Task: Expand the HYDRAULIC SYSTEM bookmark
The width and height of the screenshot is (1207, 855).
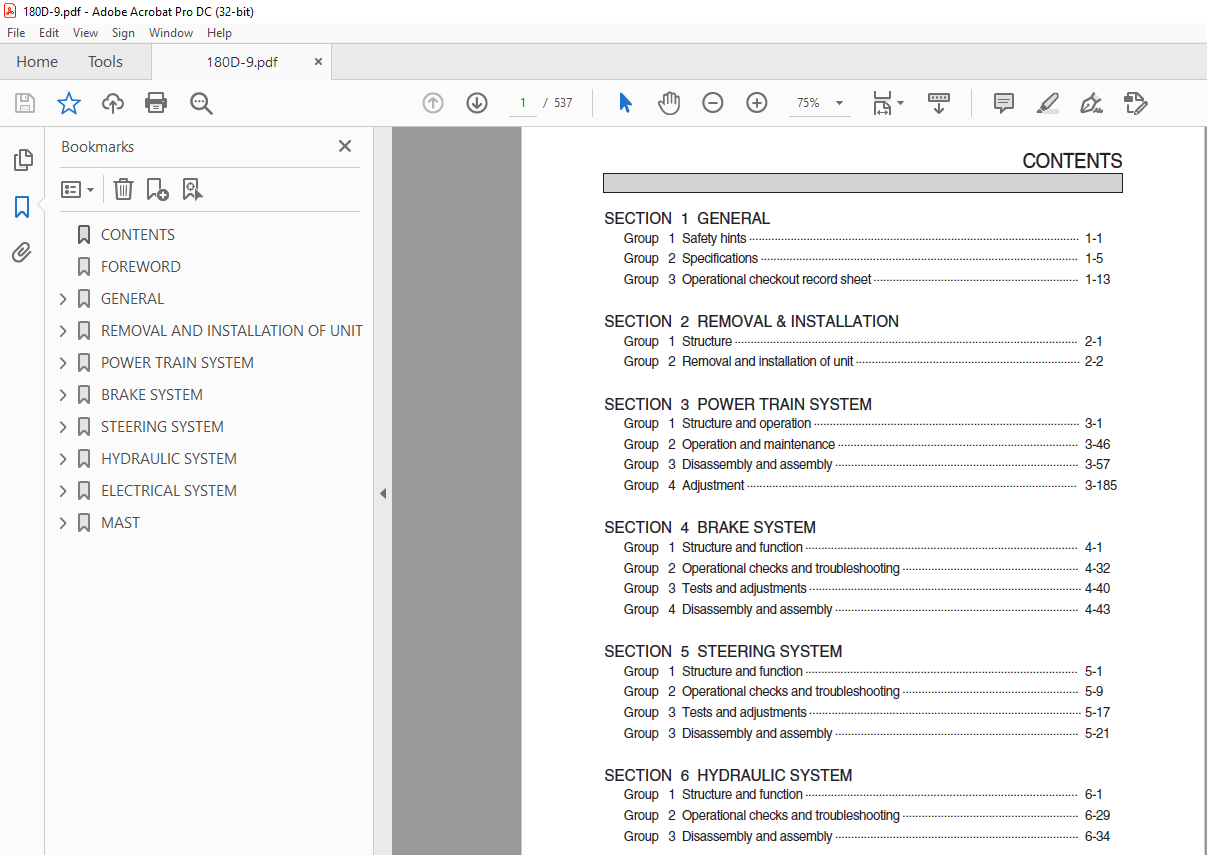Action: point(63,459)
